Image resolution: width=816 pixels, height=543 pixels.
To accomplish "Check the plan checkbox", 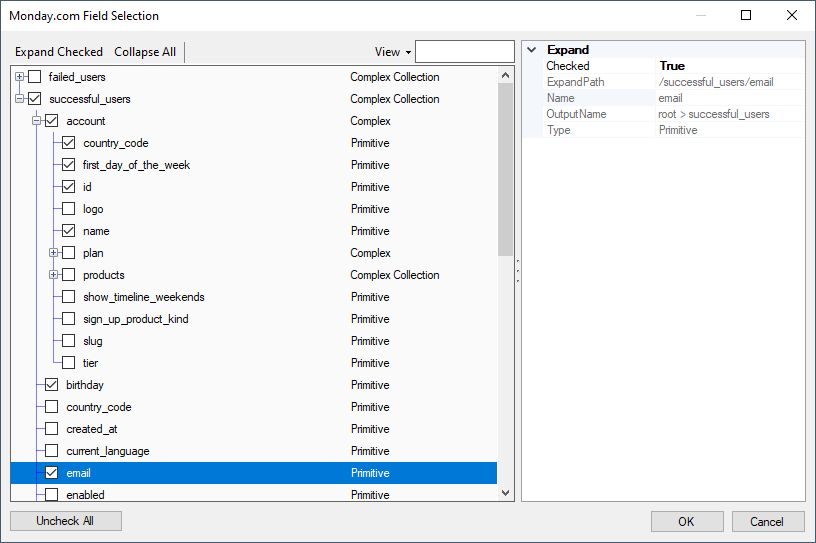I will (68, 253).
